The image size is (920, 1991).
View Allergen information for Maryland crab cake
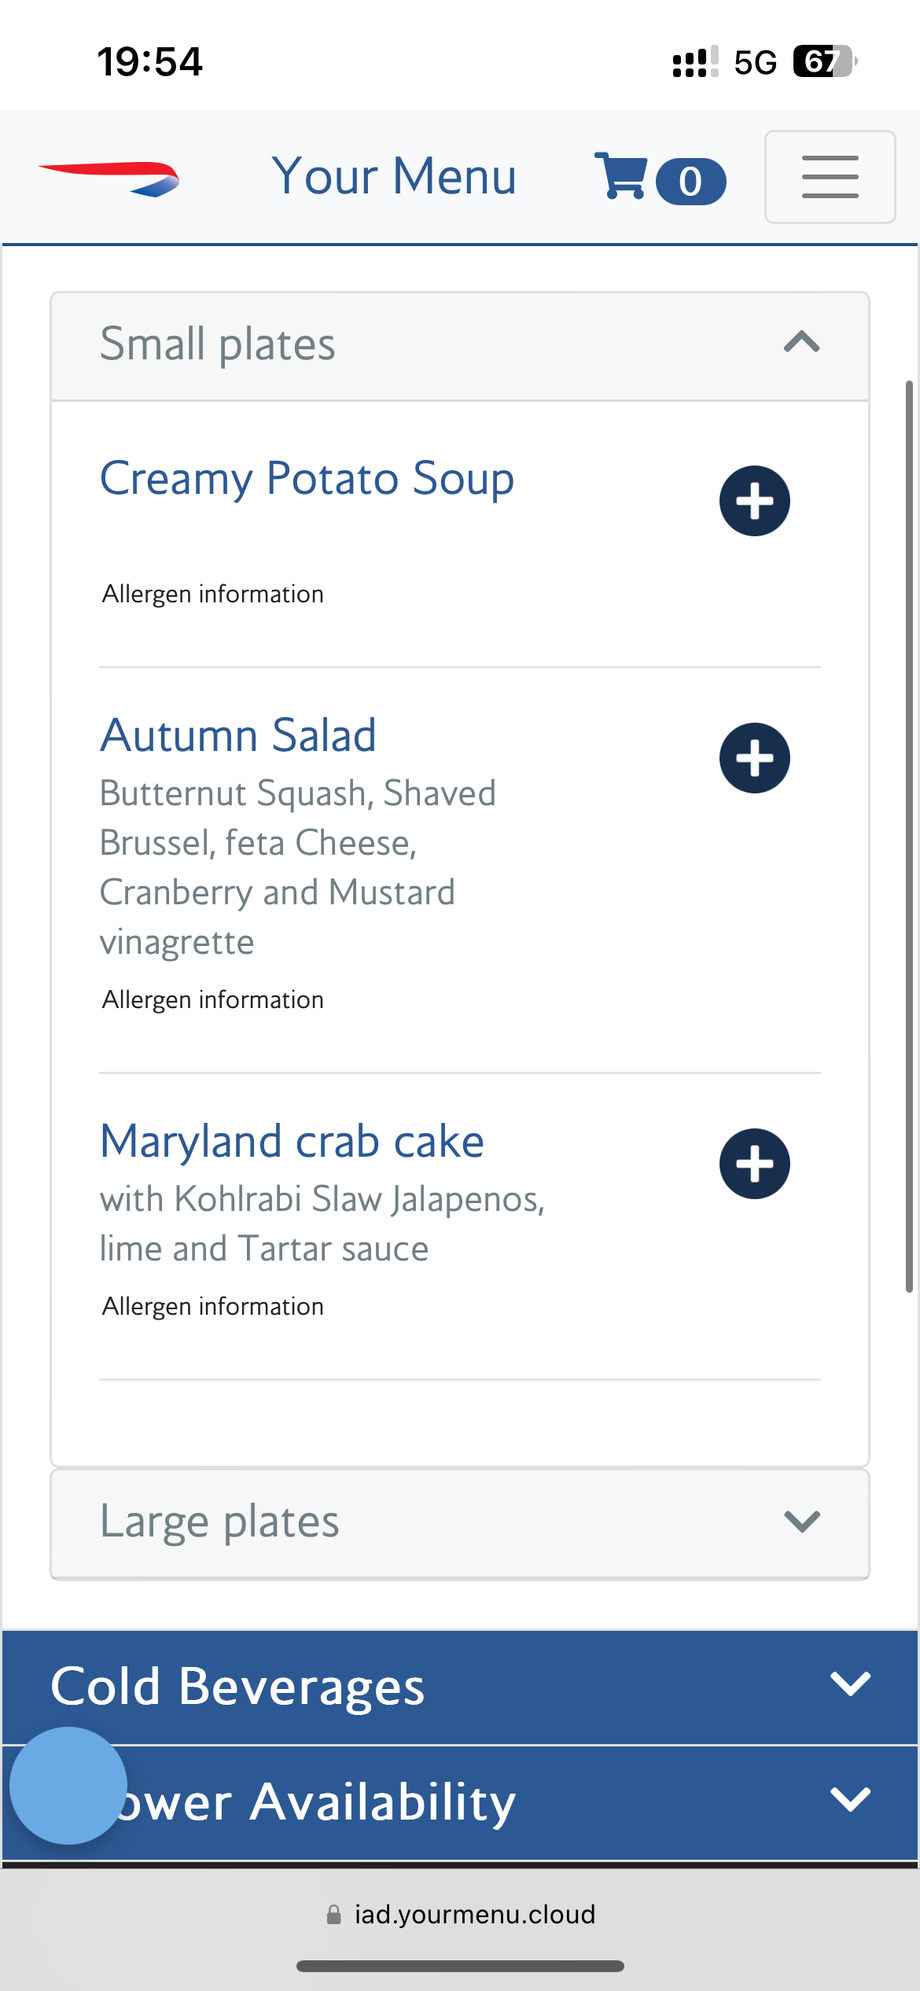pos(213,1306)
